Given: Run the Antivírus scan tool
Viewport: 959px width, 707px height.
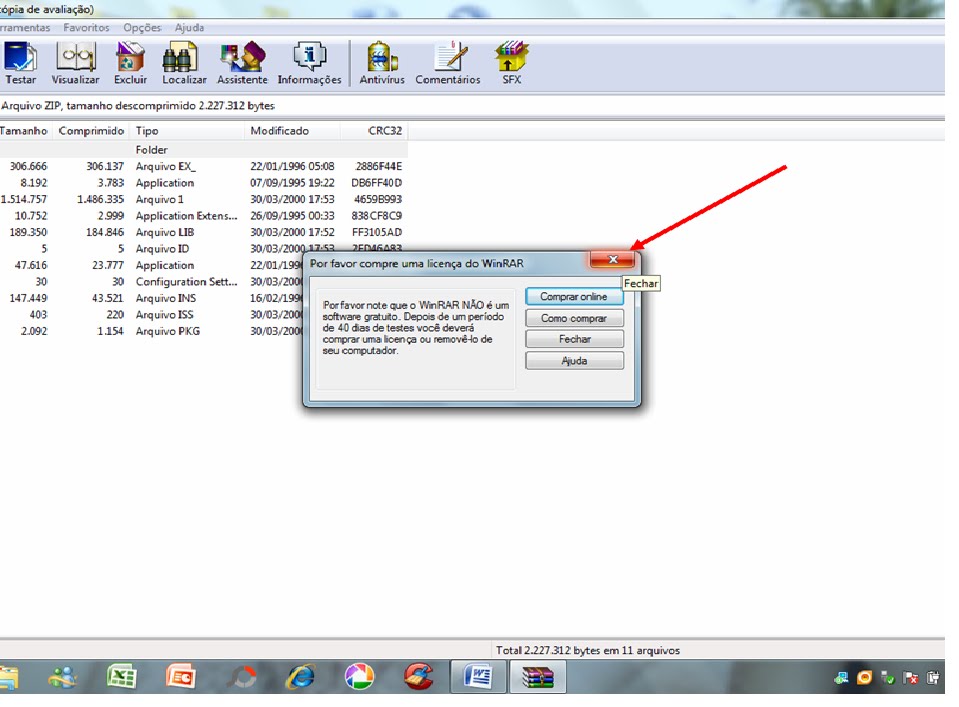Looking at the screenshot, I should pyautogui.click(x=382, y=62).
